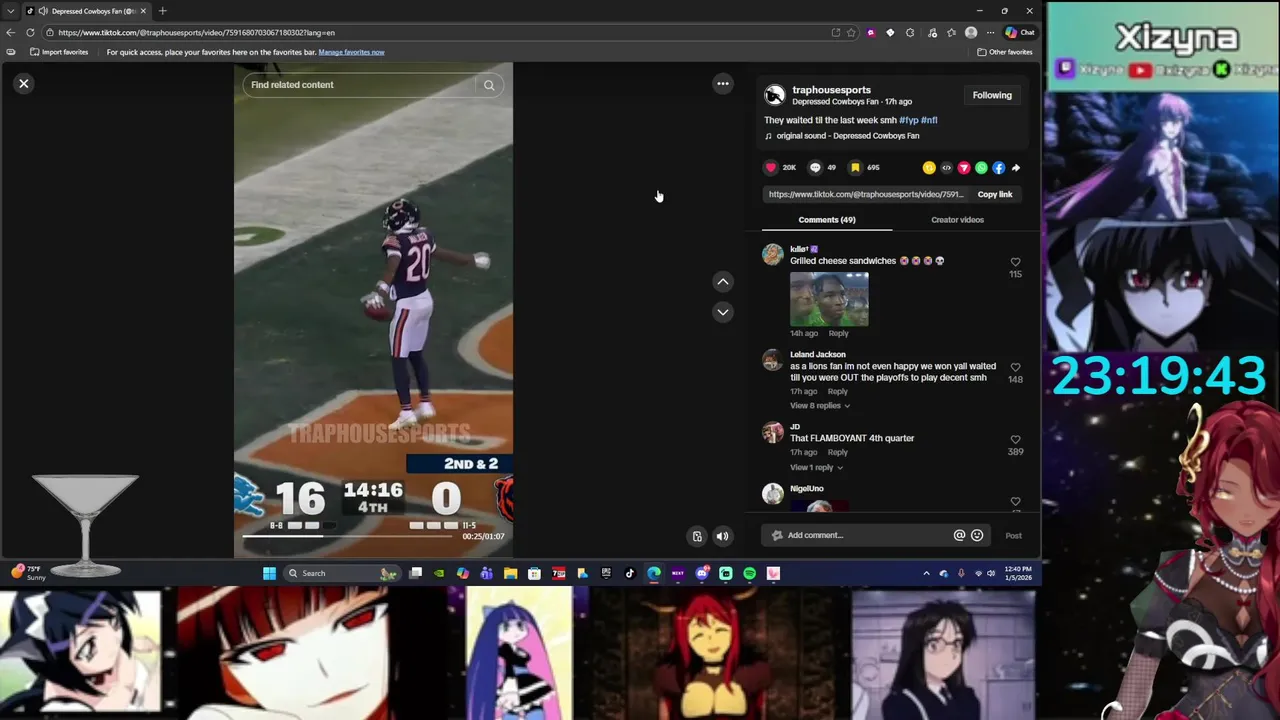The height and width of the screenshot is (720, 1280).
Task: Switch to the Comments (49) tab
Action: click(x=827, y=220)
